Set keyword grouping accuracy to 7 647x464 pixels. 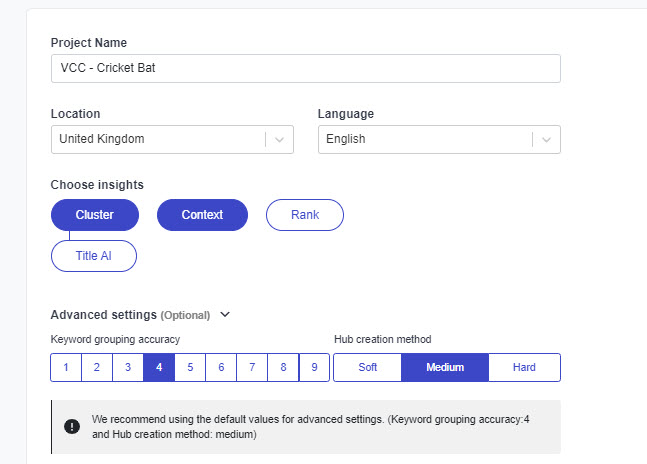coord(252,368)
